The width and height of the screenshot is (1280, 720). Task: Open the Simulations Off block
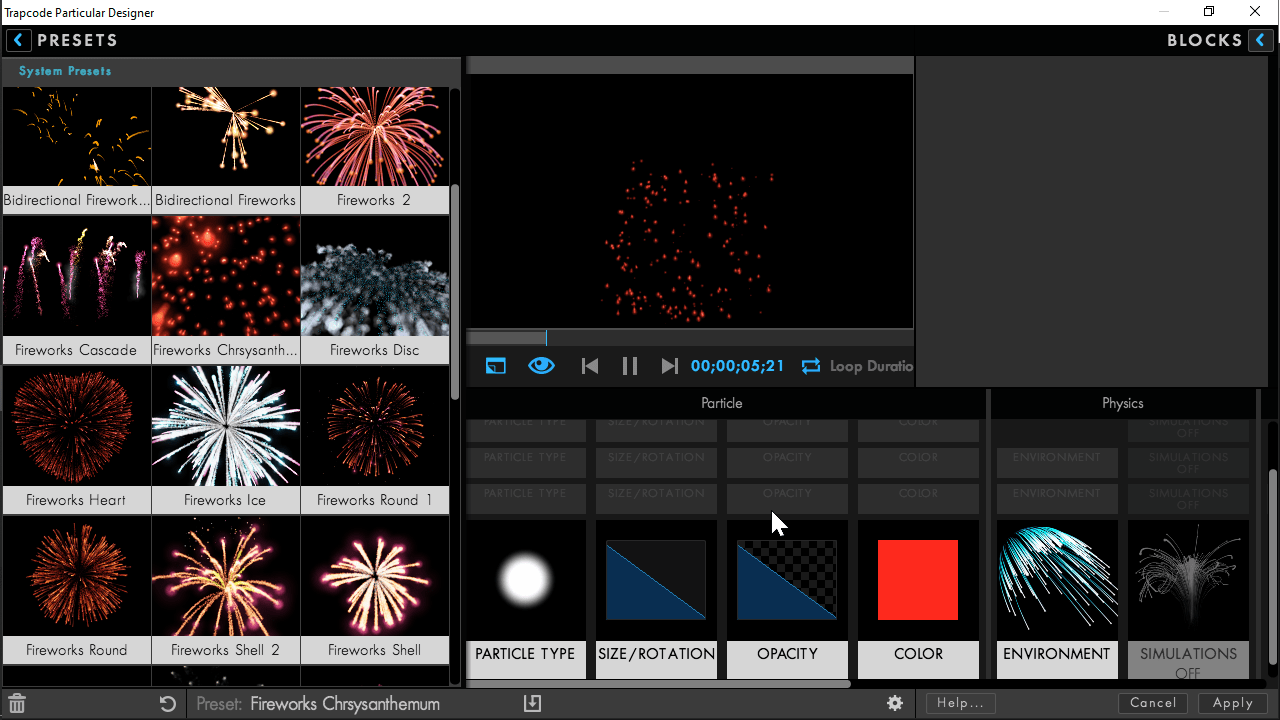click(1188, 599)
